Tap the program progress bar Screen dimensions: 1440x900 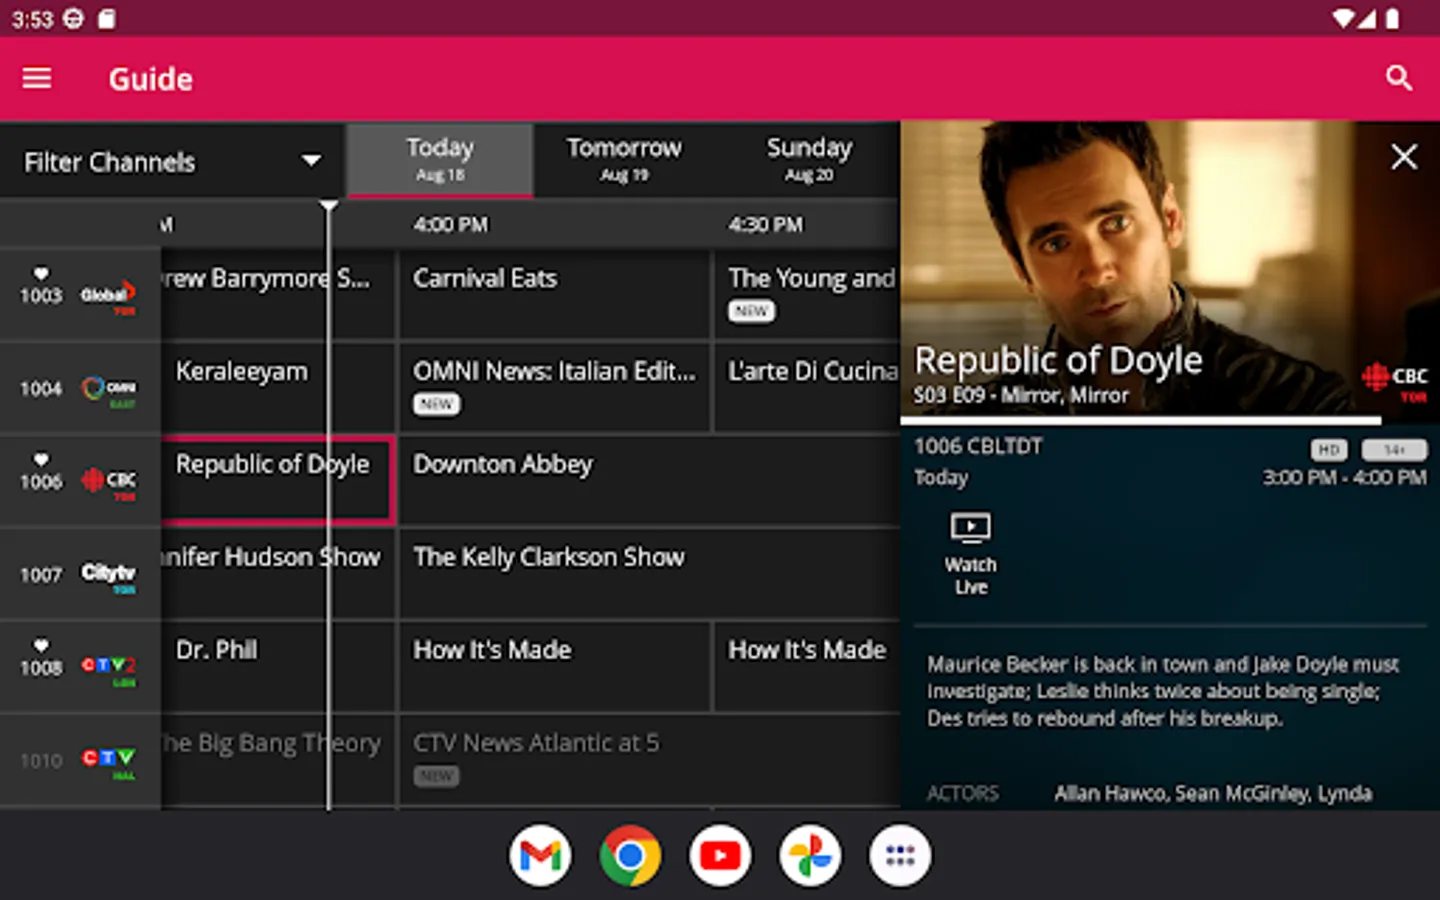(1170, 421)
